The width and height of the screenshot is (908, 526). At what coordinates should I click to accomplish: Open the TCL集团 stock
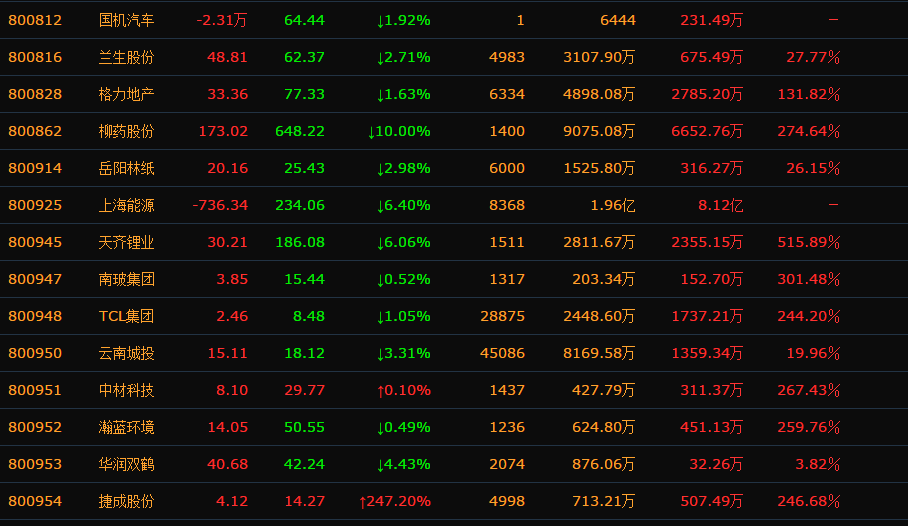[x=127, y=316]
